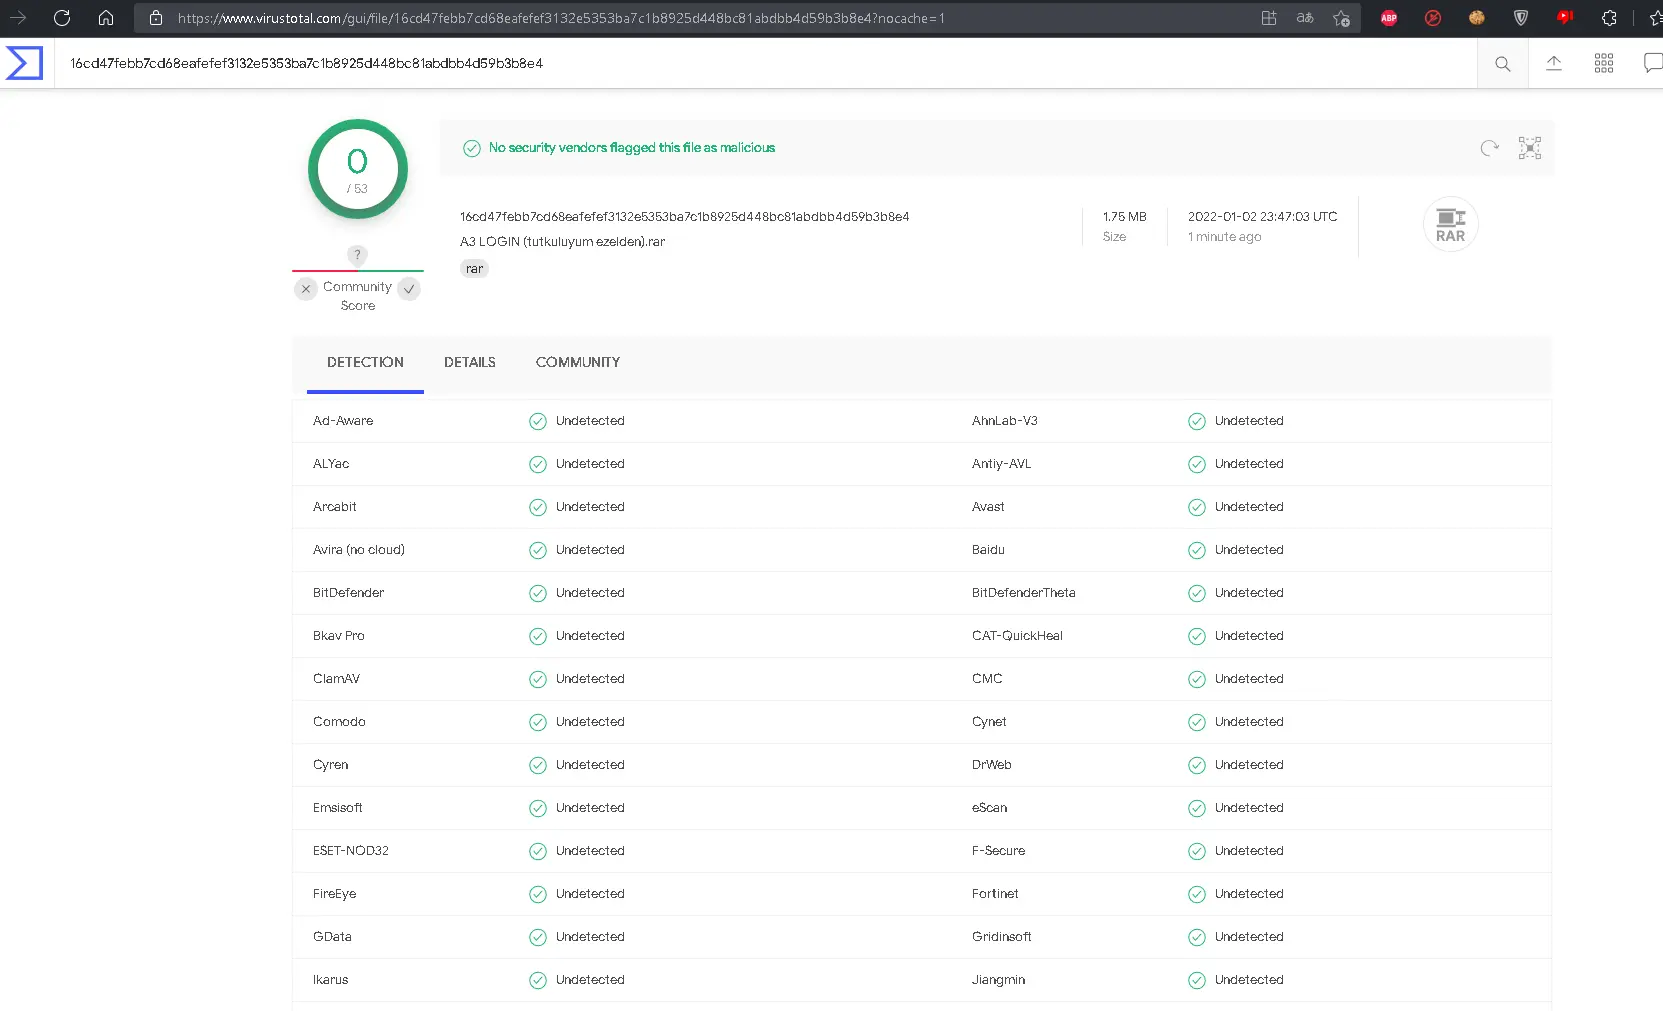Open the comments speech bubble icon
Screen dimensions: 1663x1011
click(x=1653, y=63)
